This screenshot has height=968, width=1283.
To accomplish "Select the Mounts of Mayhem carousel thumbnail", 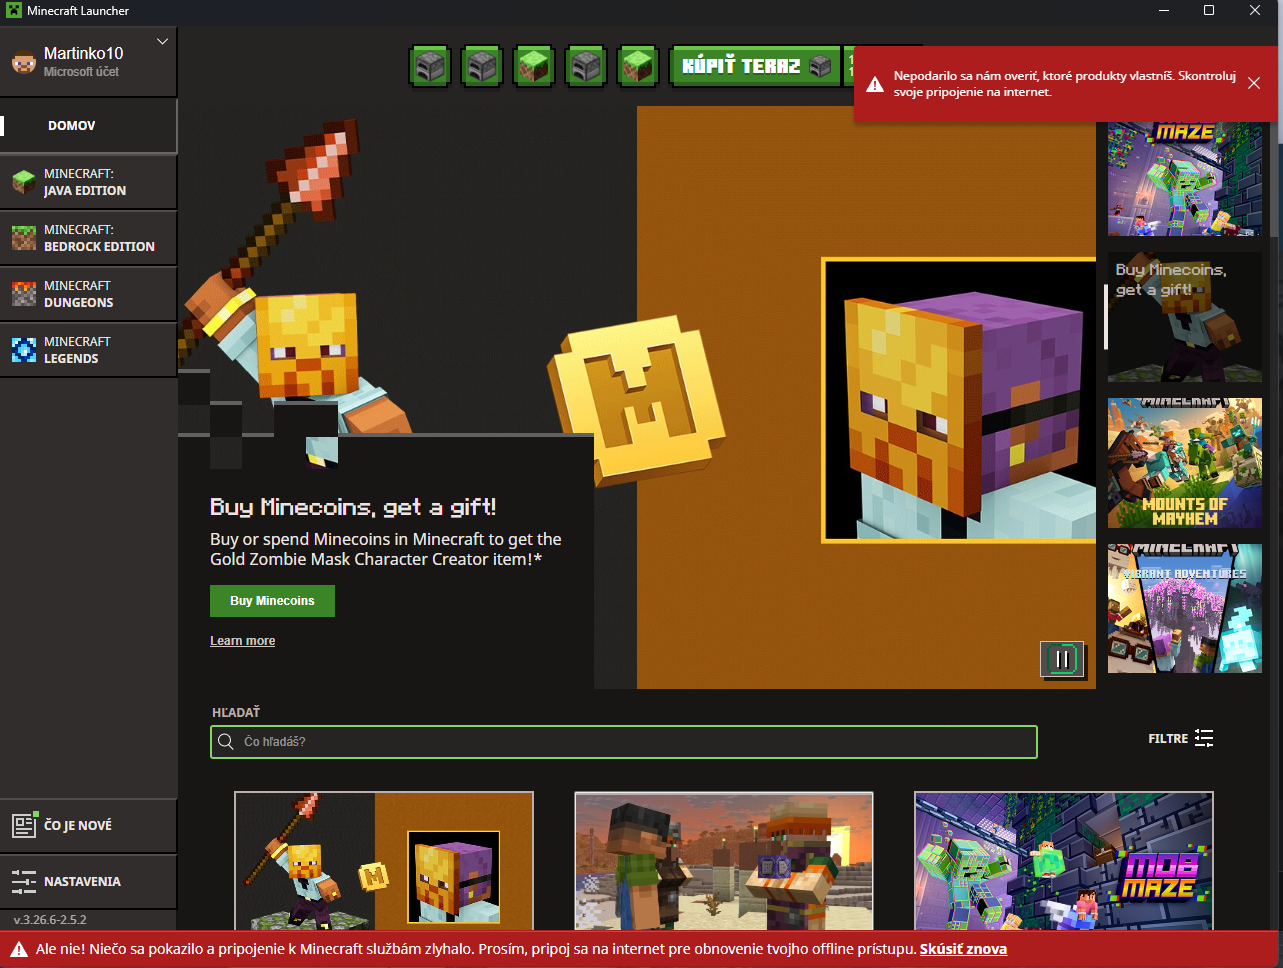I will (x=1185, y=463).
